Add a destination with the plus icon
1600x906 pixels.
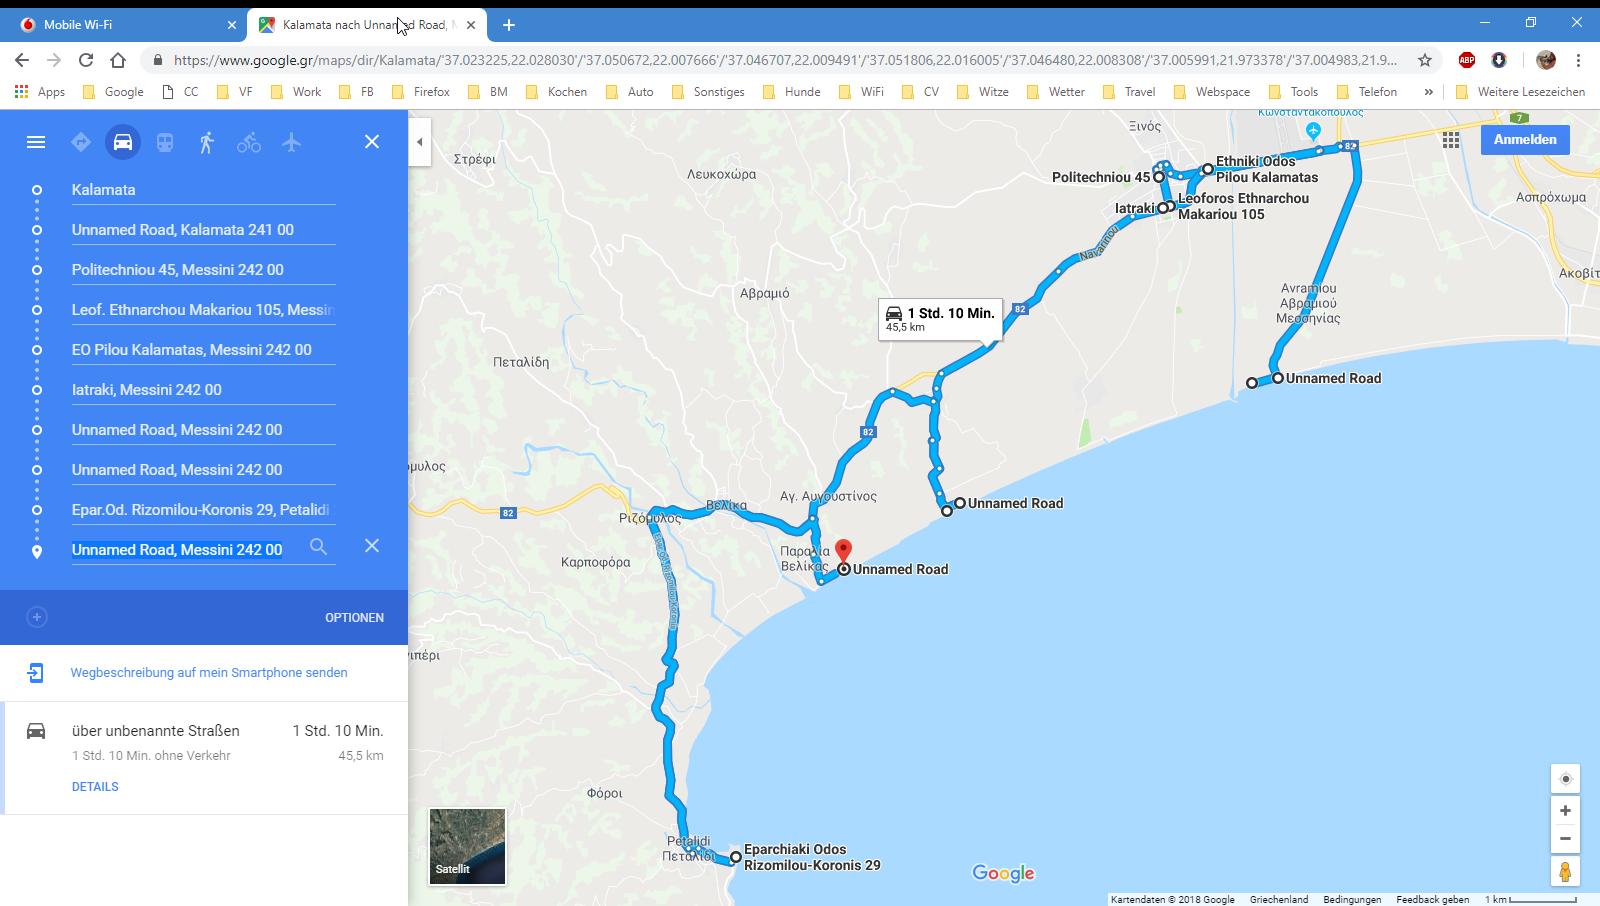click(37, 617)
